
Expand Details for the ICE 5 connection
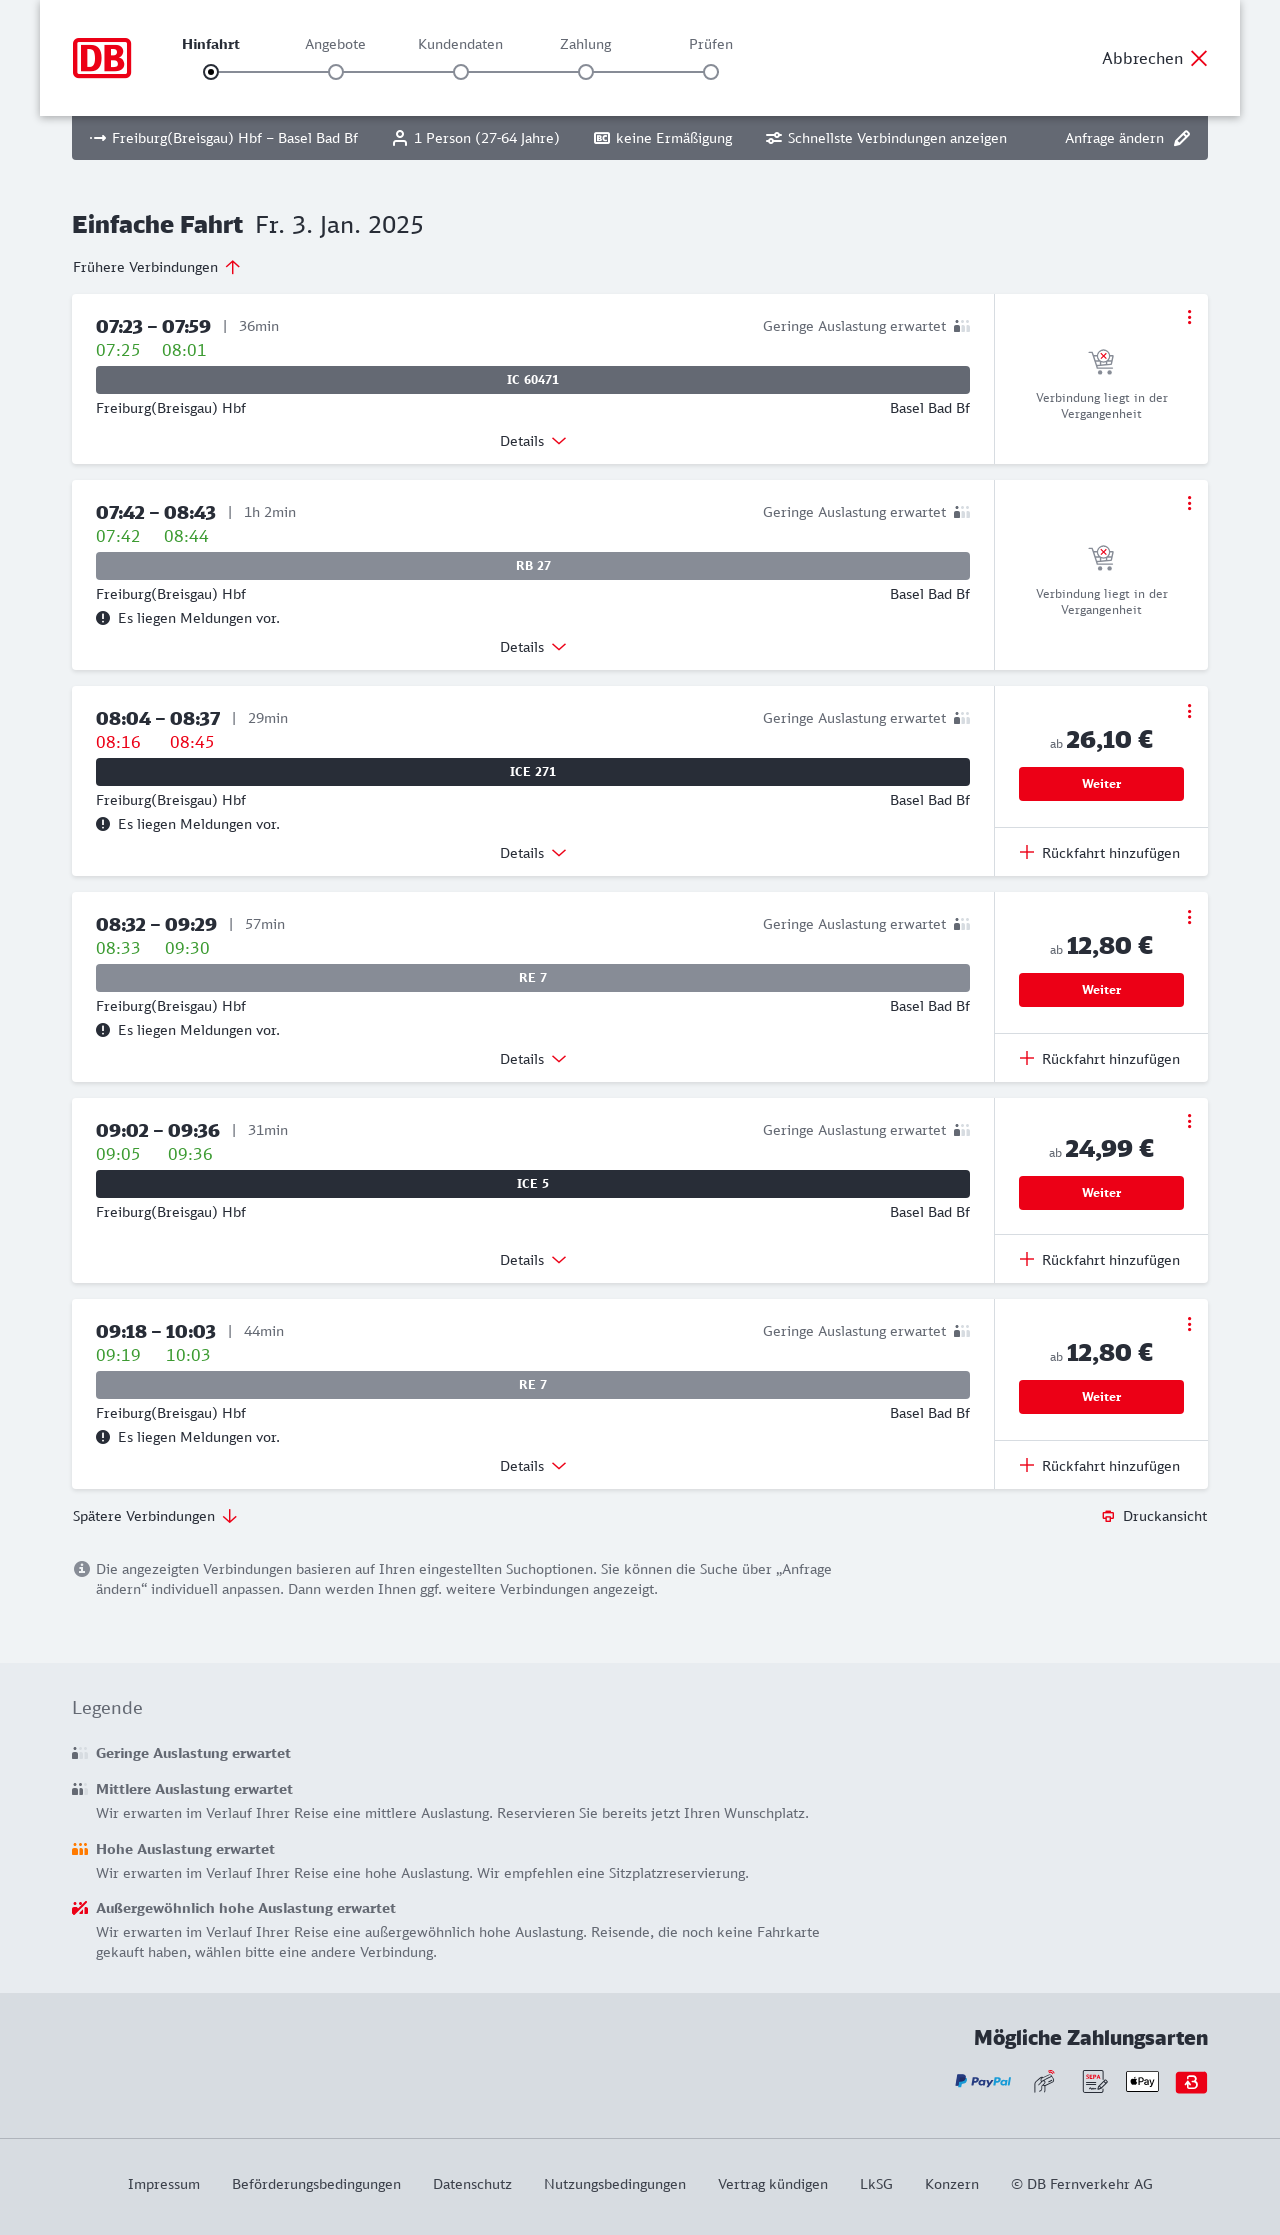tap(533, 1260)
